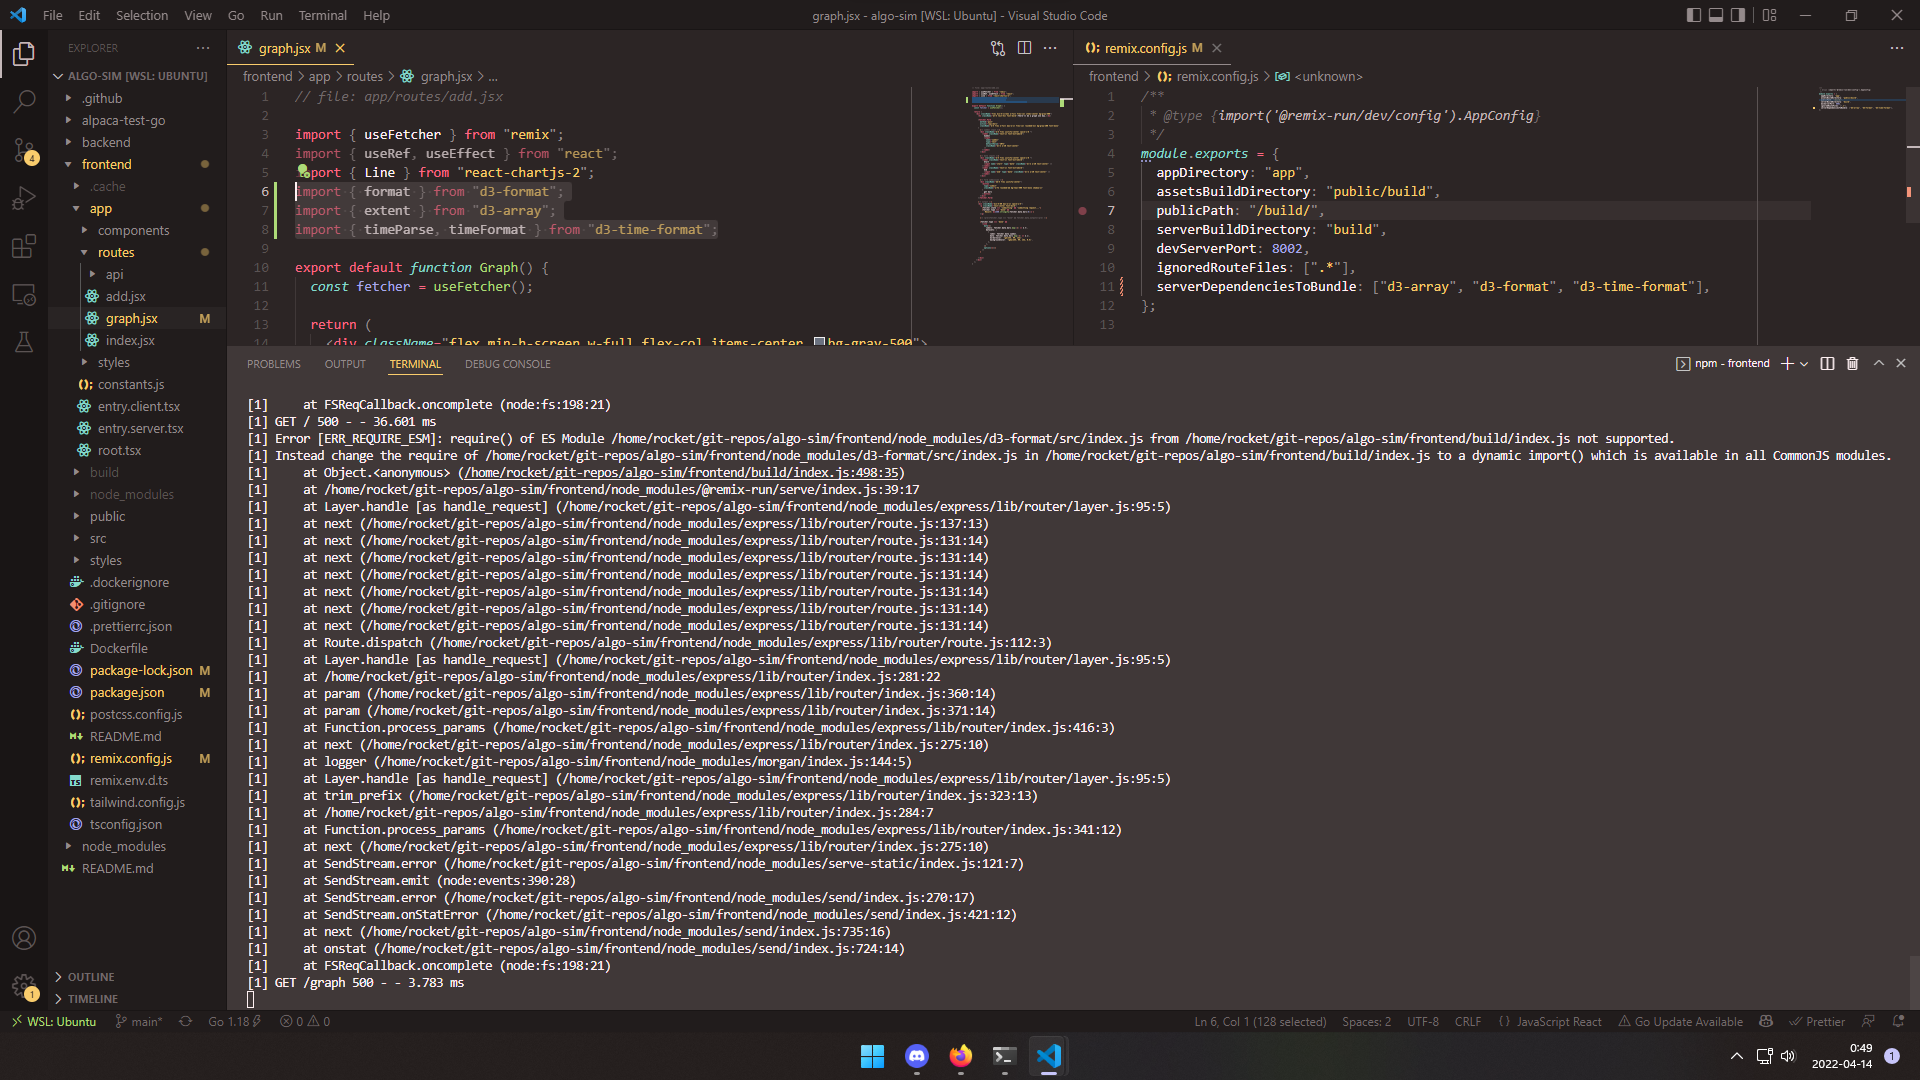
Task: Maximize the terminal panel with chevron up
Action: tap(1878, 364)
